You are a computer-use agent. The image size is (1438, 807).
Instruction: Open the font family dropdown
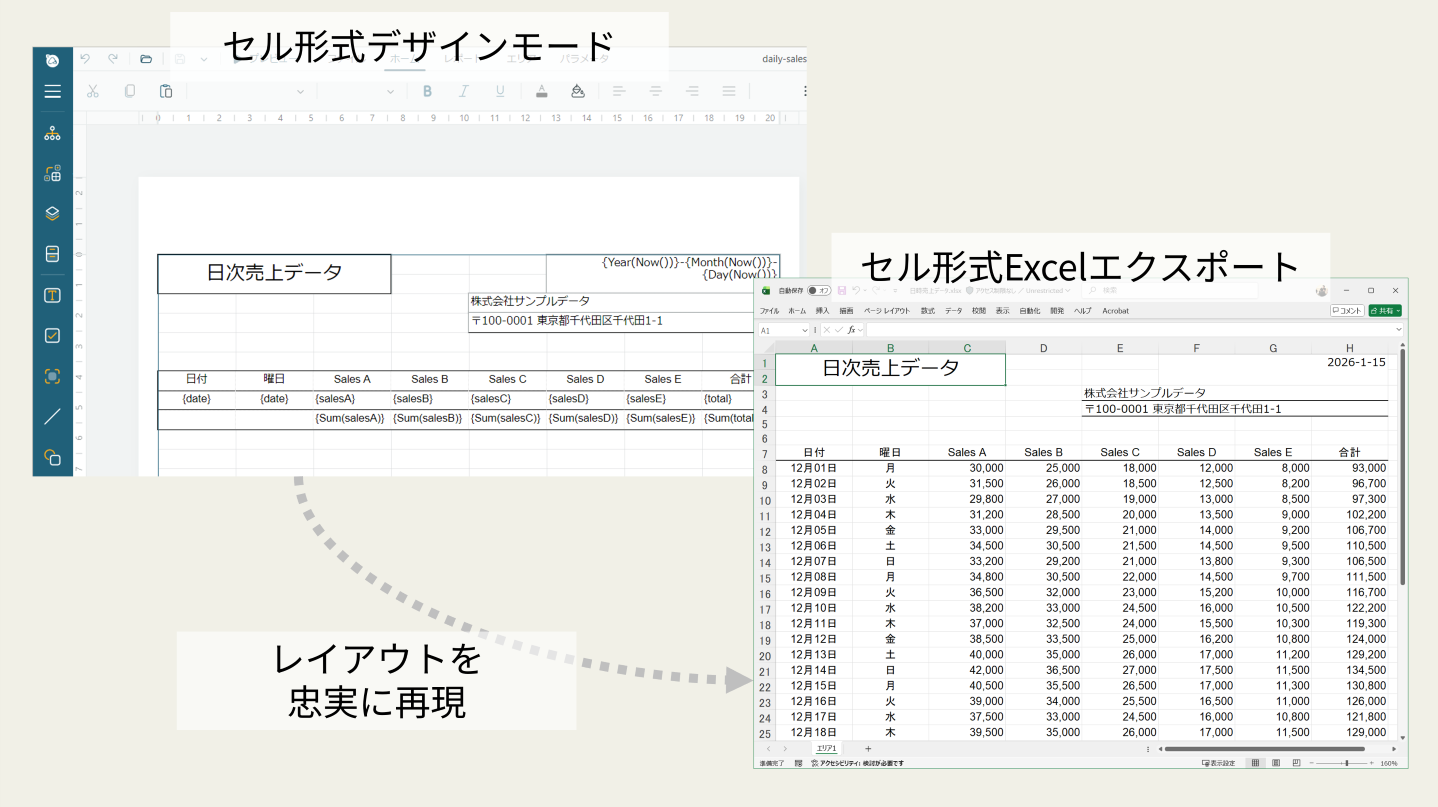pyautogui.click(x=250, y=91)
